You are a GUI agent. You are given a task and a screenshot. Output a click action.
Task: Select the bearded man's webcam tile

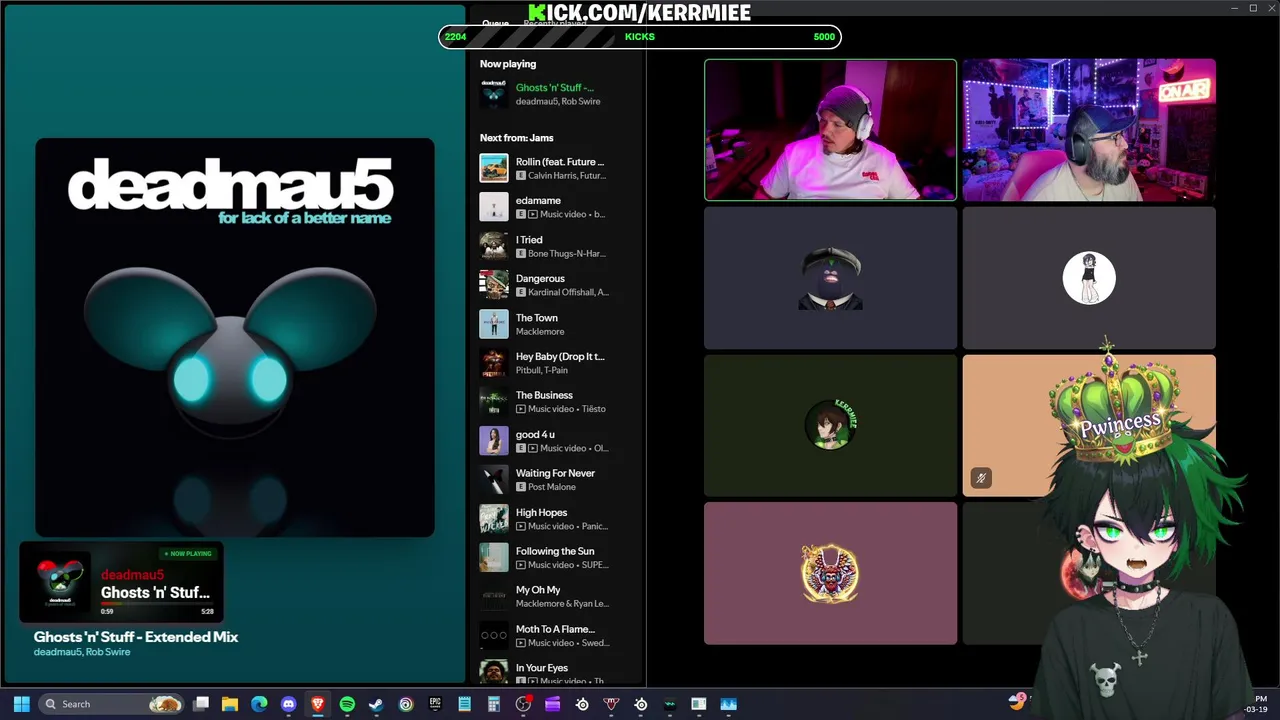tap(1089, 130)
